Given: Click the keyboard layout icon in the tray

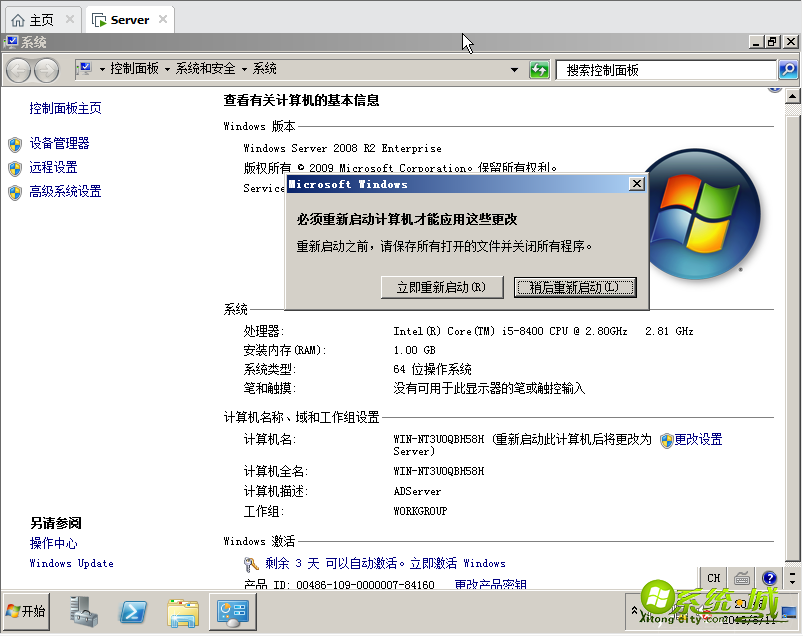Looking at the screenshot, I should click(741, 578).
